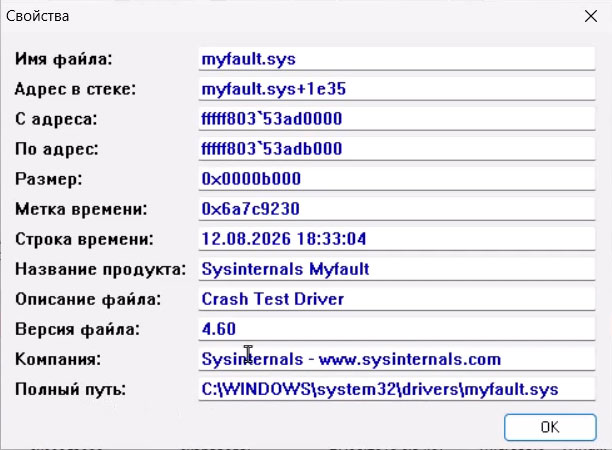
Task: Click the Строка времени value 12.08.2026 18:33:04
Action: click(397, 239)
